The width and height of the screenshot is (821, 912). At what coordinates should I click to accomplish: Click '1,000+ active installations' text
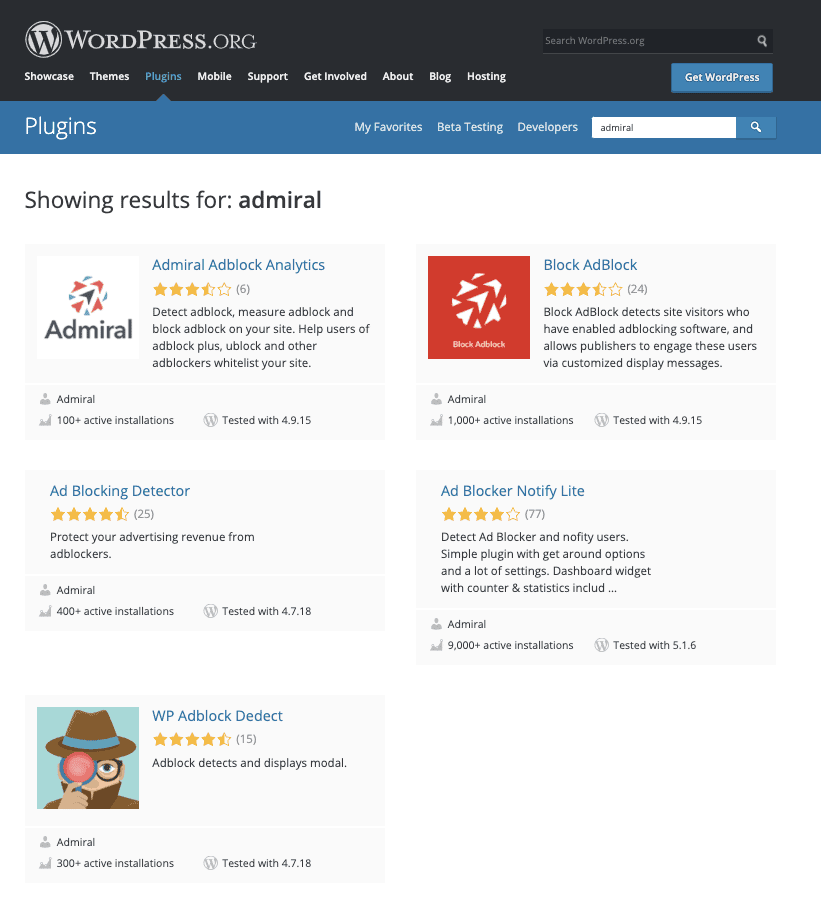510,420
